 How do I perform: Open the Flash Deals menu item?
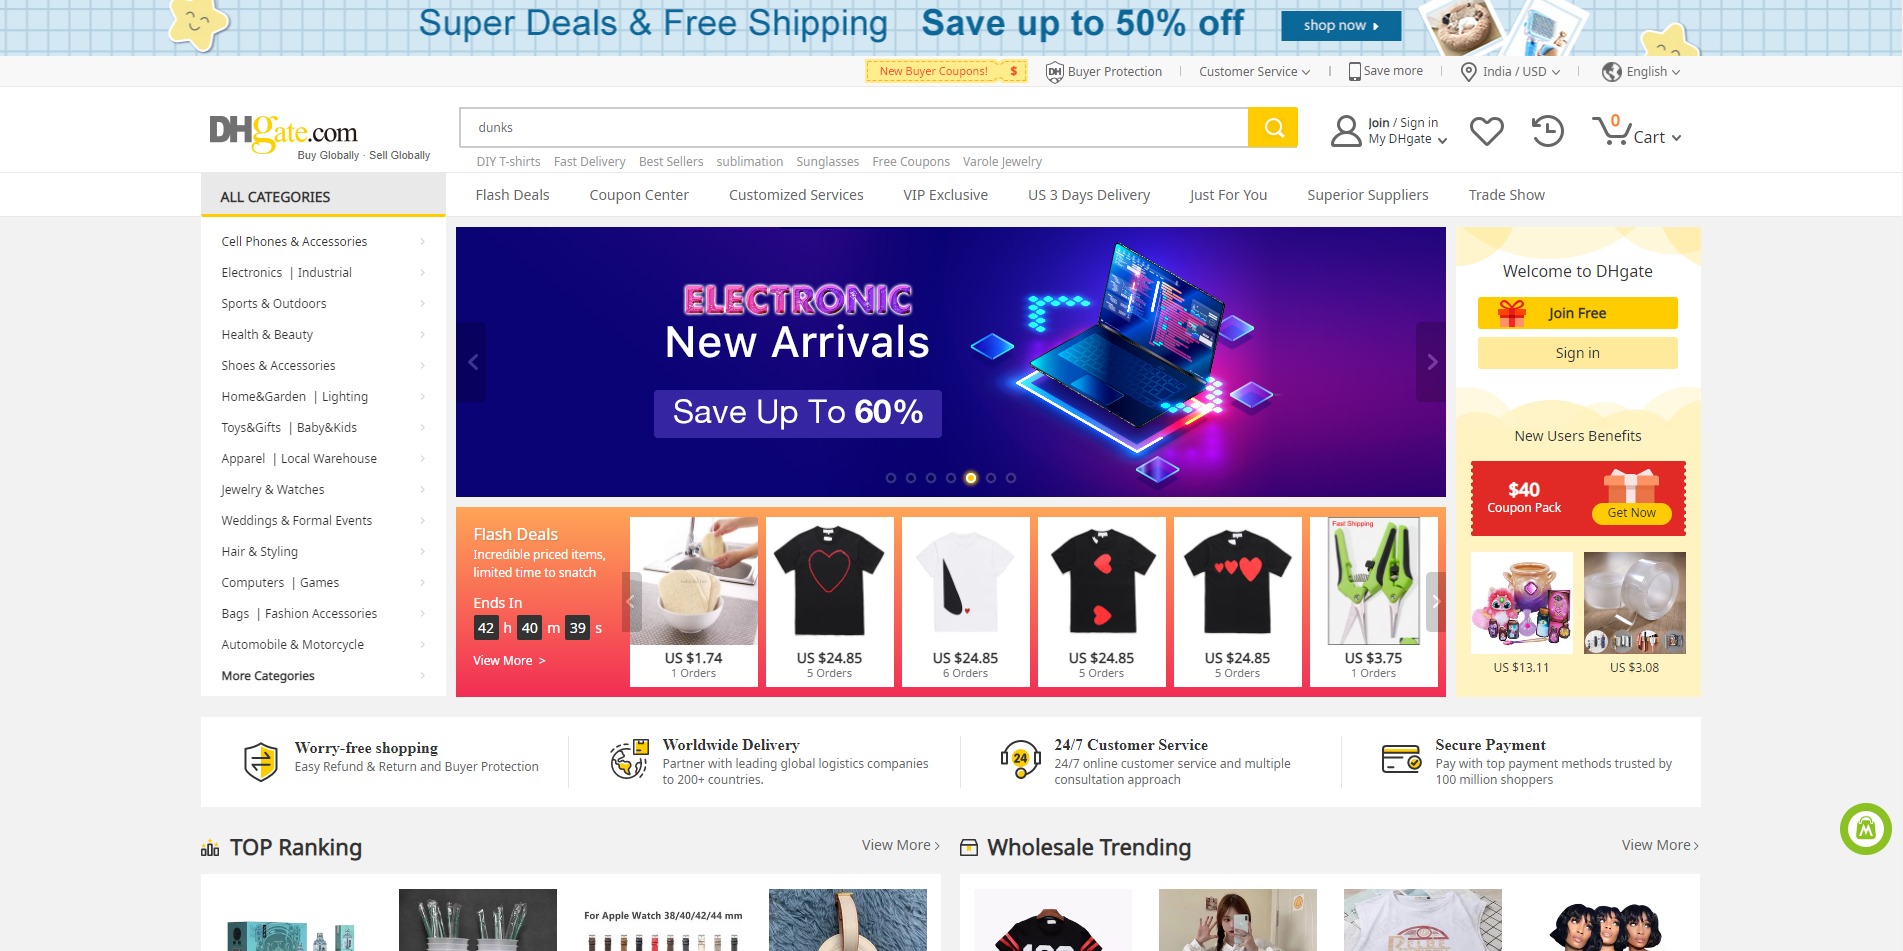512,195
